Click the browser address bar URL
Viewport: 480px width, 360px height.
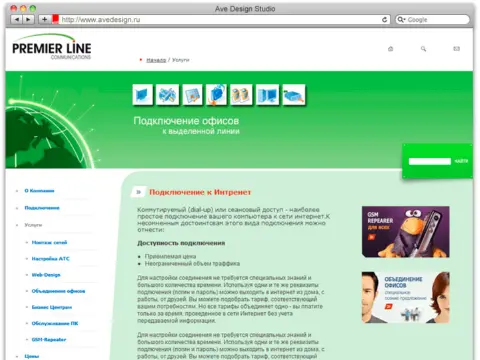(101, 20)
